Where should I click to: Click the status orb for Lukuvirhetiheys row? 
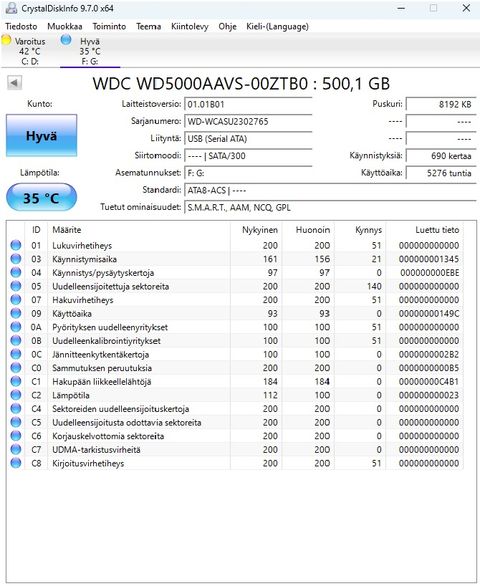16,245
